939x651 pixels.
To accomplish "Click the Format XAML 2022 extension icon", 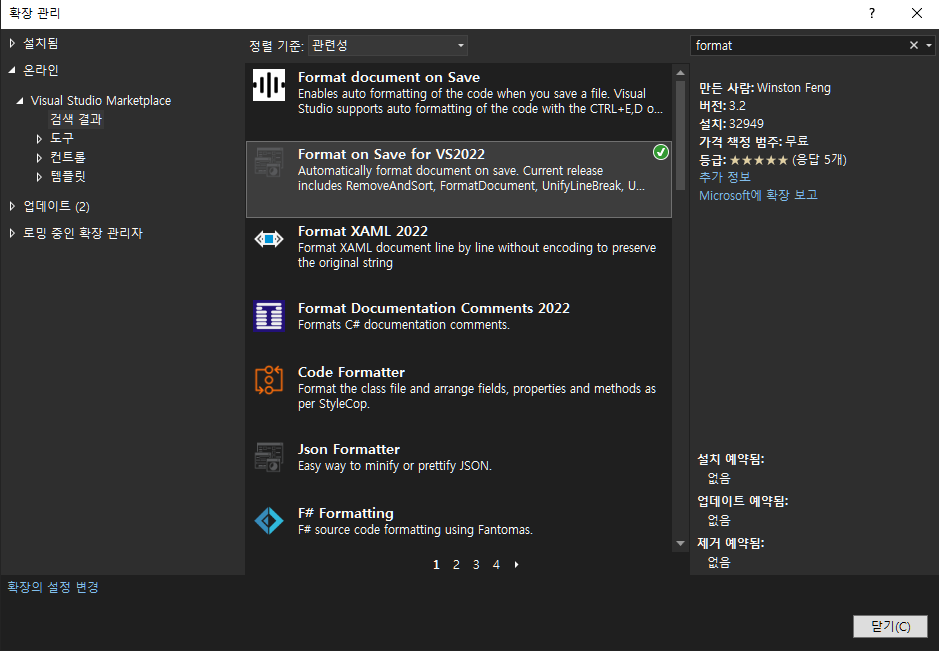I will 269,239.
